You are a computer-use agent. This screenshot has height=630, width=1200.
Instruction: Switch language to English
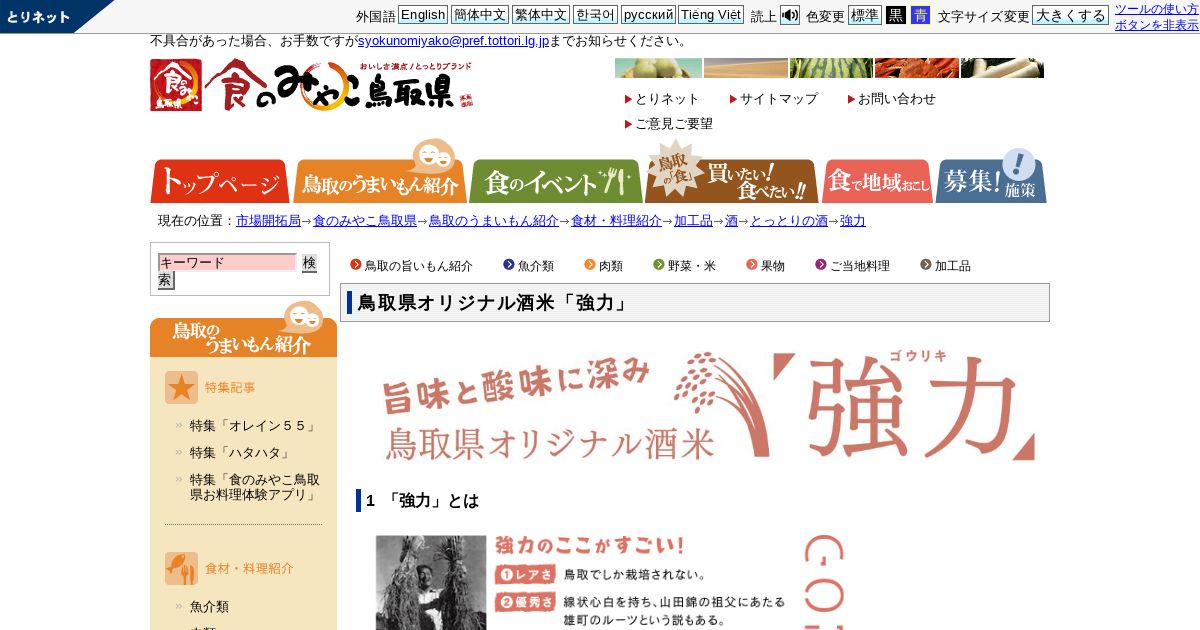[423, 15]
